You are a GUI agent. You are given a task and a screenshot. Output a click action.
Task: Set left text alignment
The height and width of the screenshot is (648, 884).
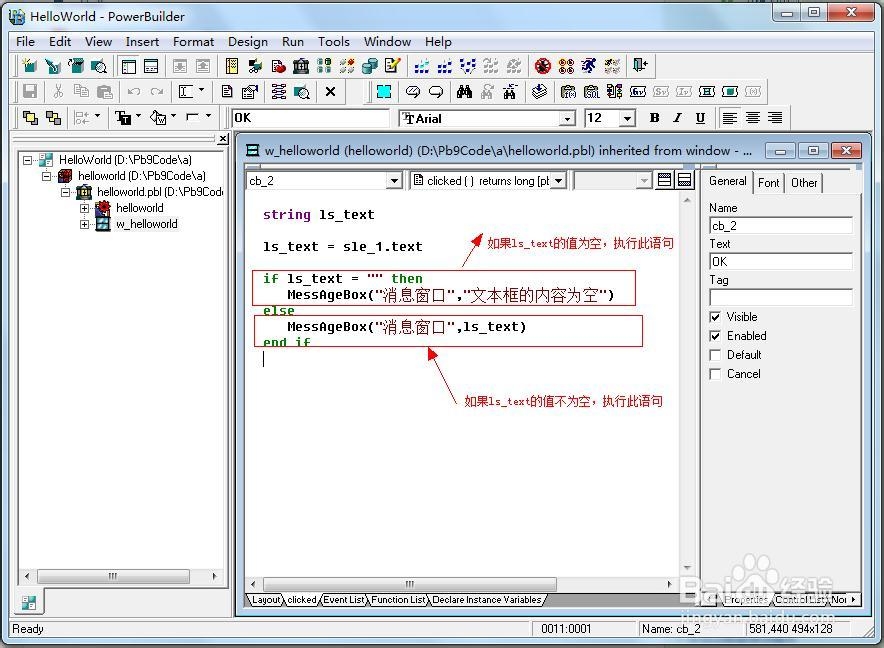point(730,118)
